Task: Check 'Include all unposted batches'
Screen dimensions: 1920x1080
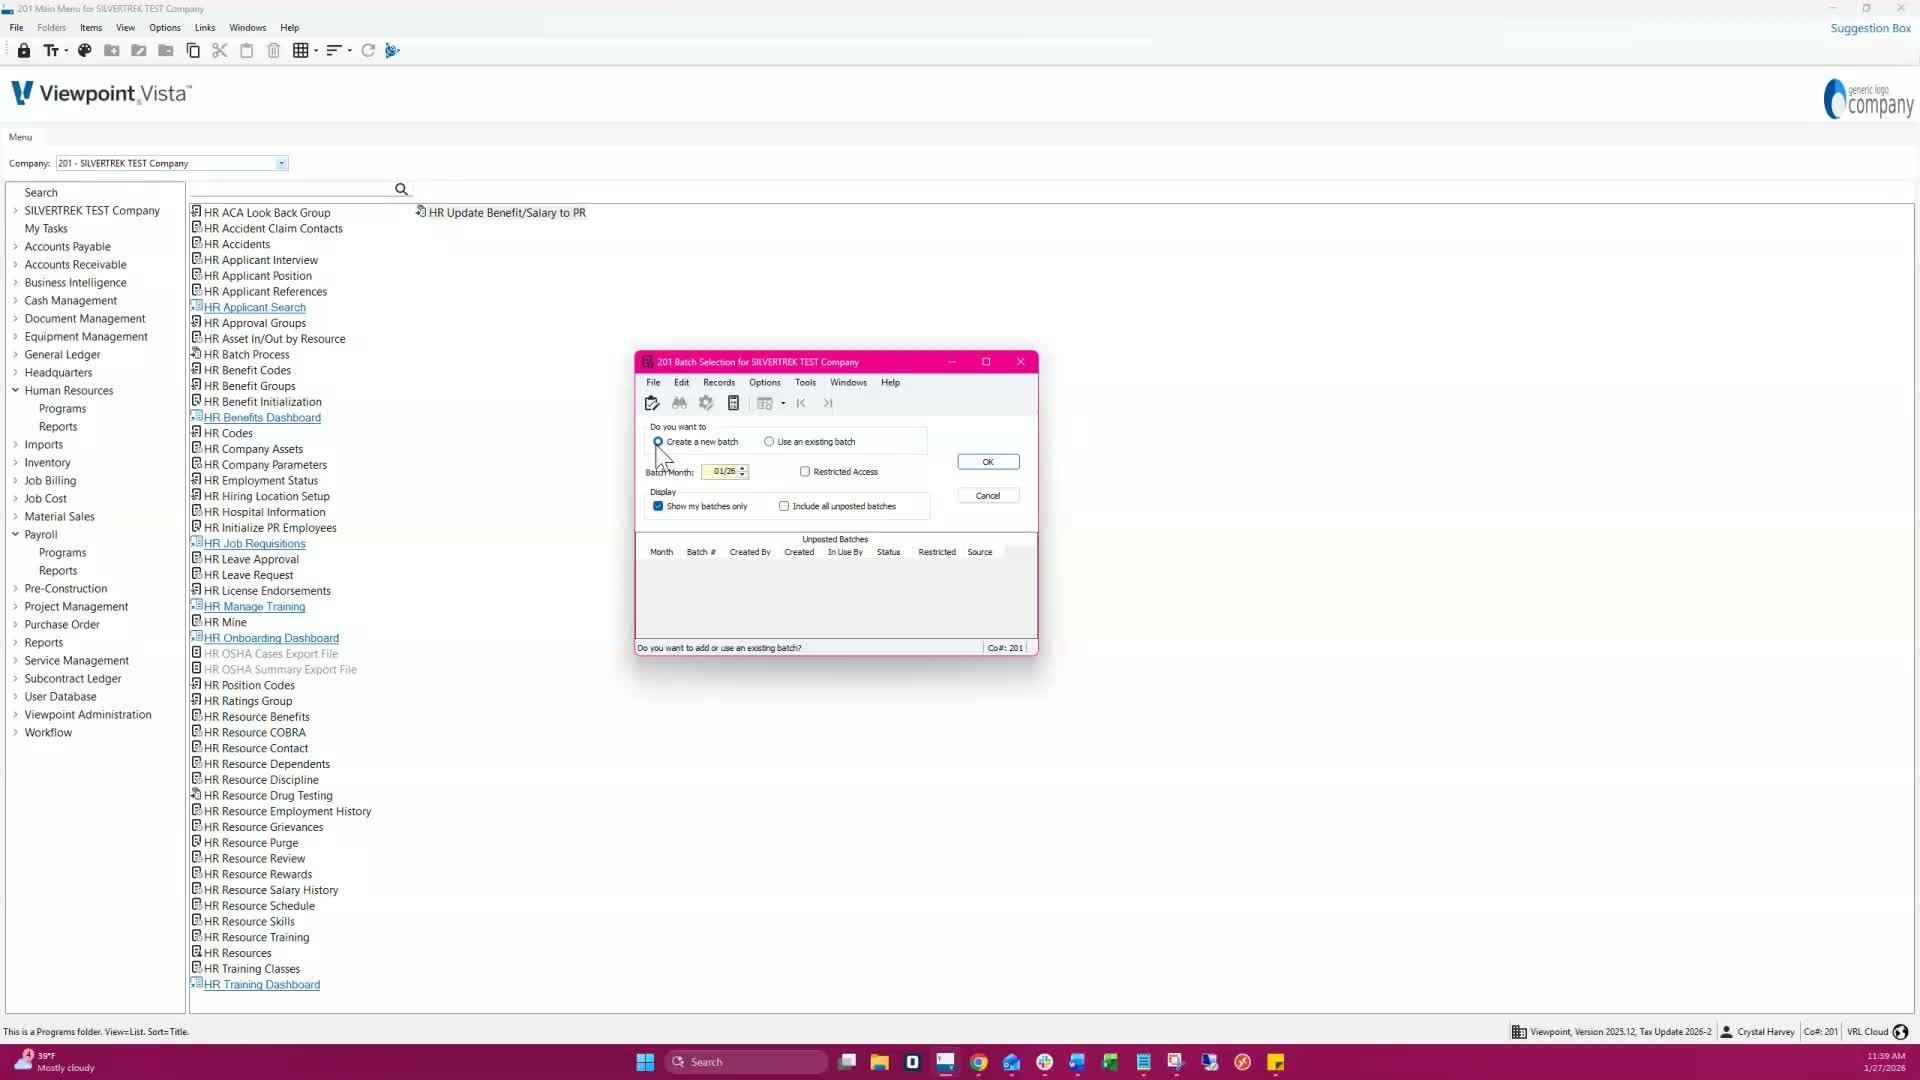Action: [784, 506]
